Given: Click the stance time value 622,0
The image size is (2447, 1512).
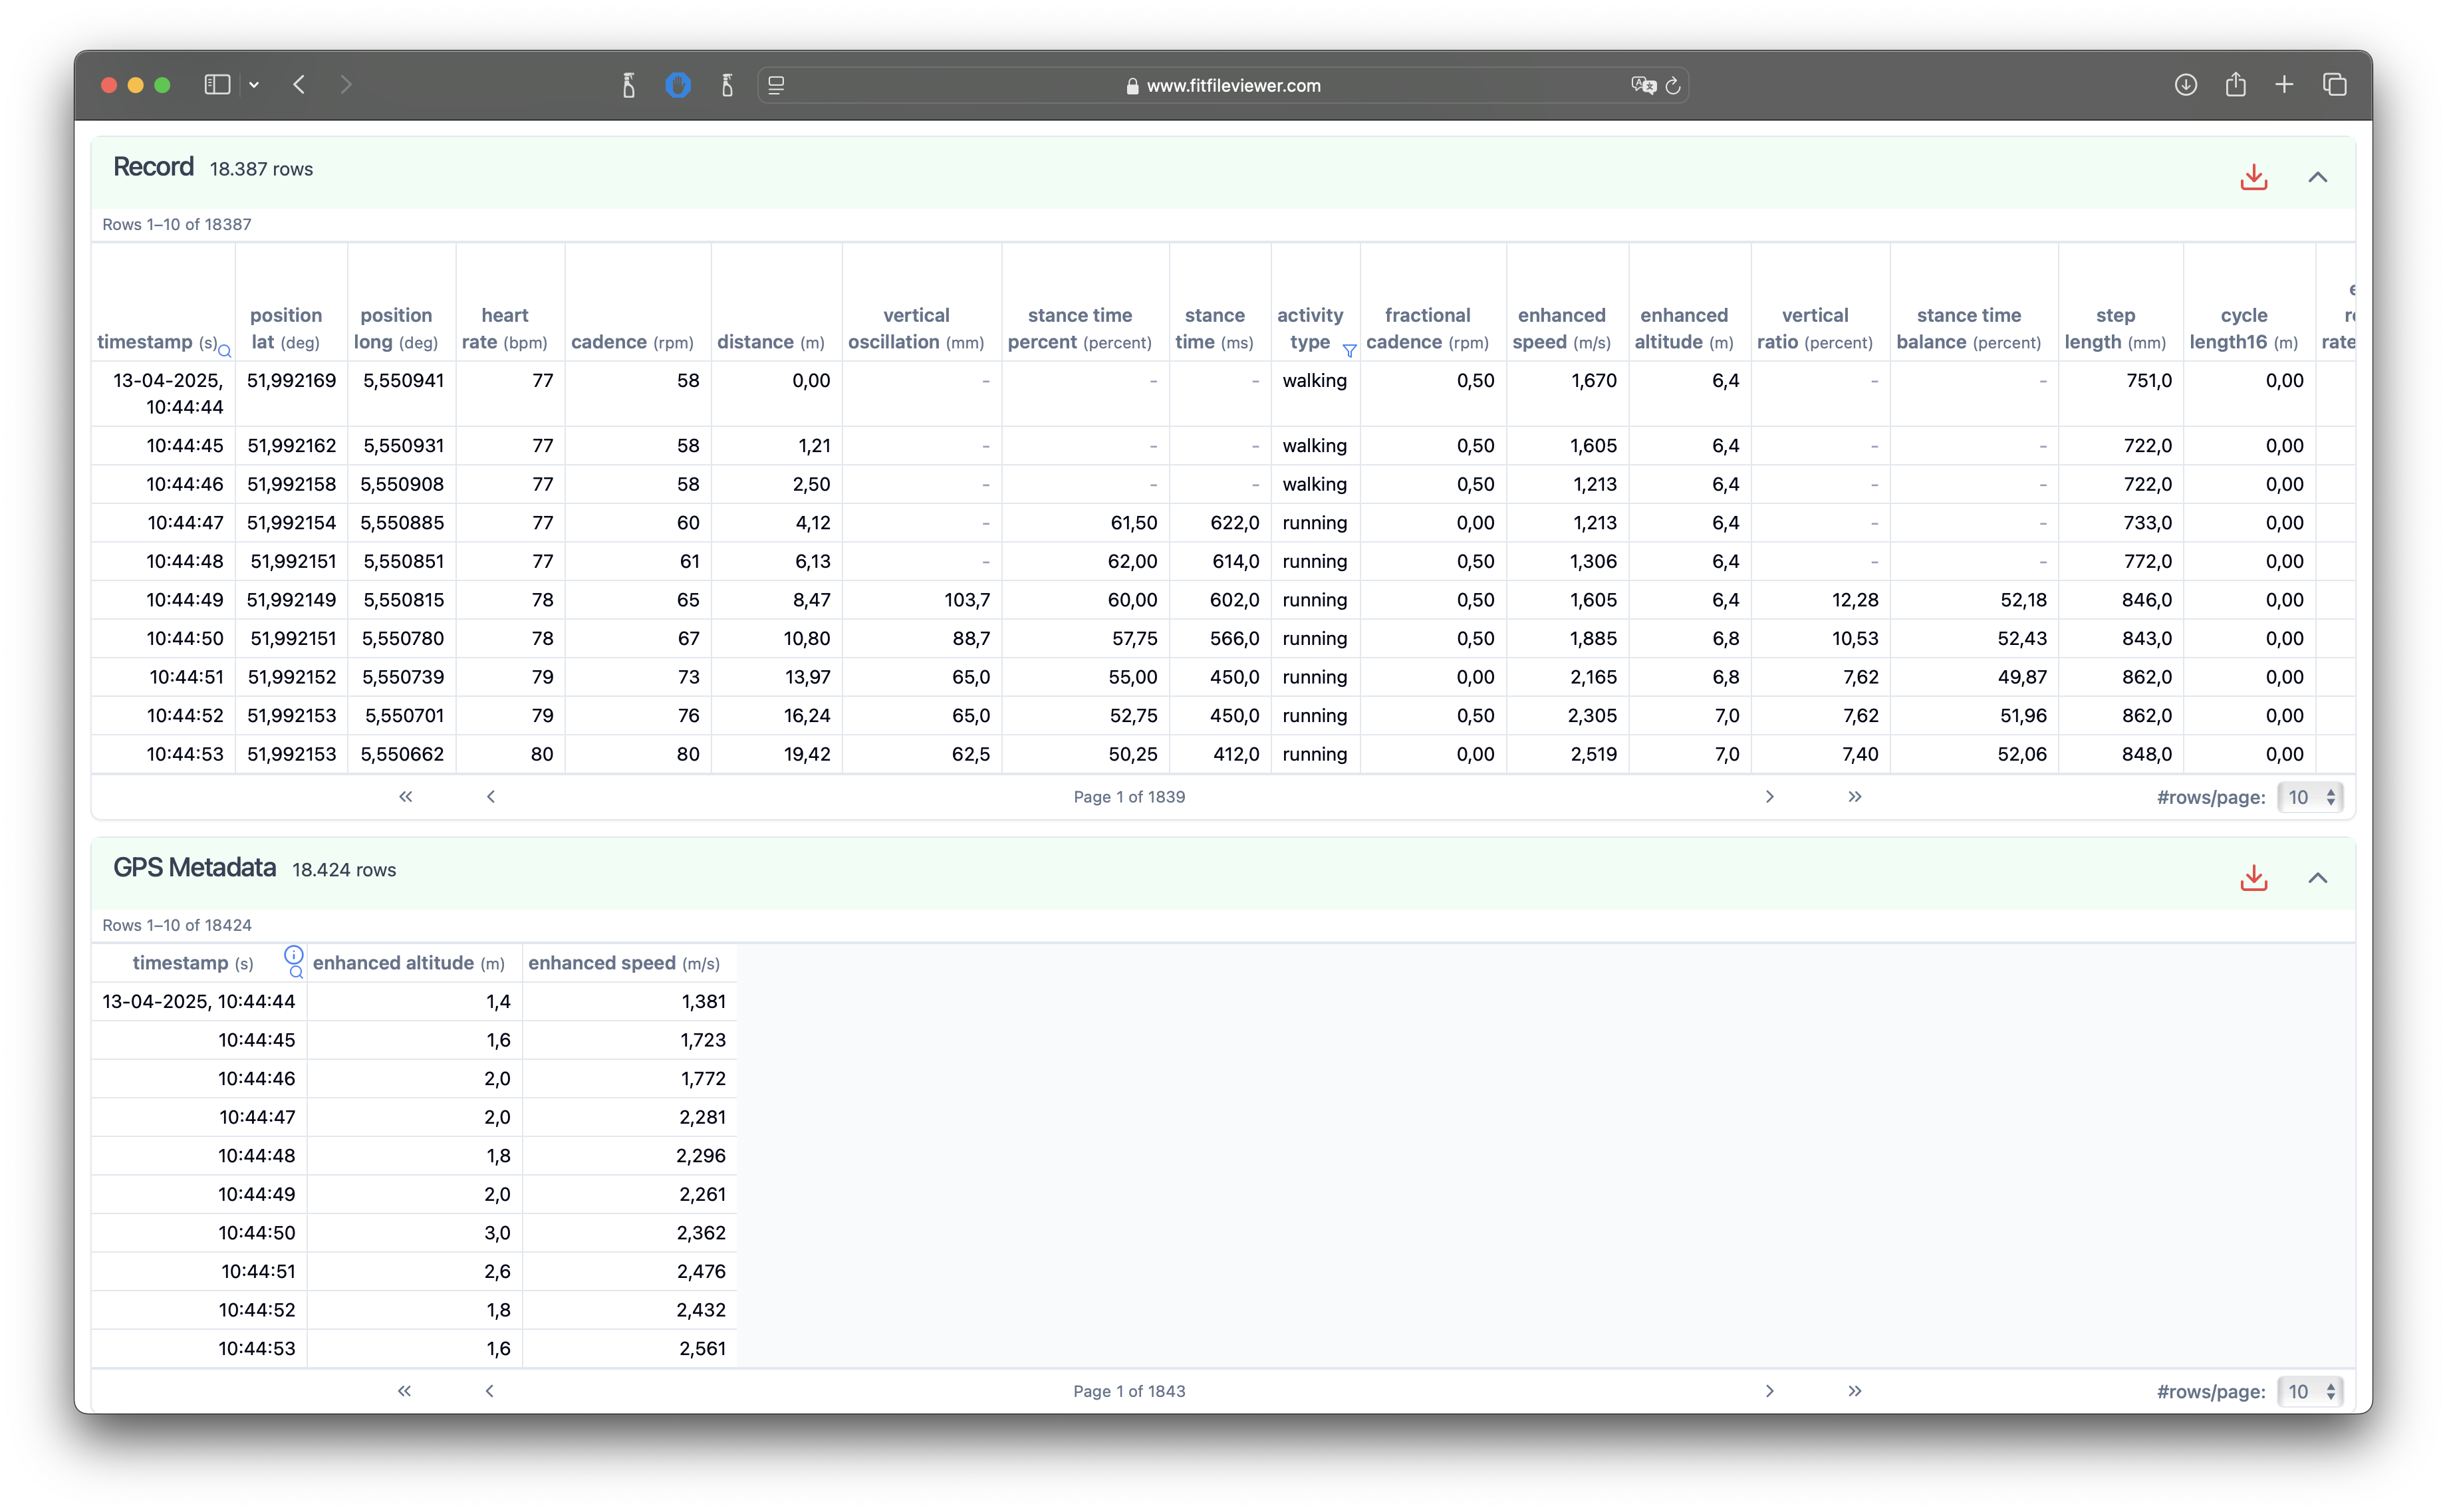Looking at the screenshot, I should tap(1235, 523).
